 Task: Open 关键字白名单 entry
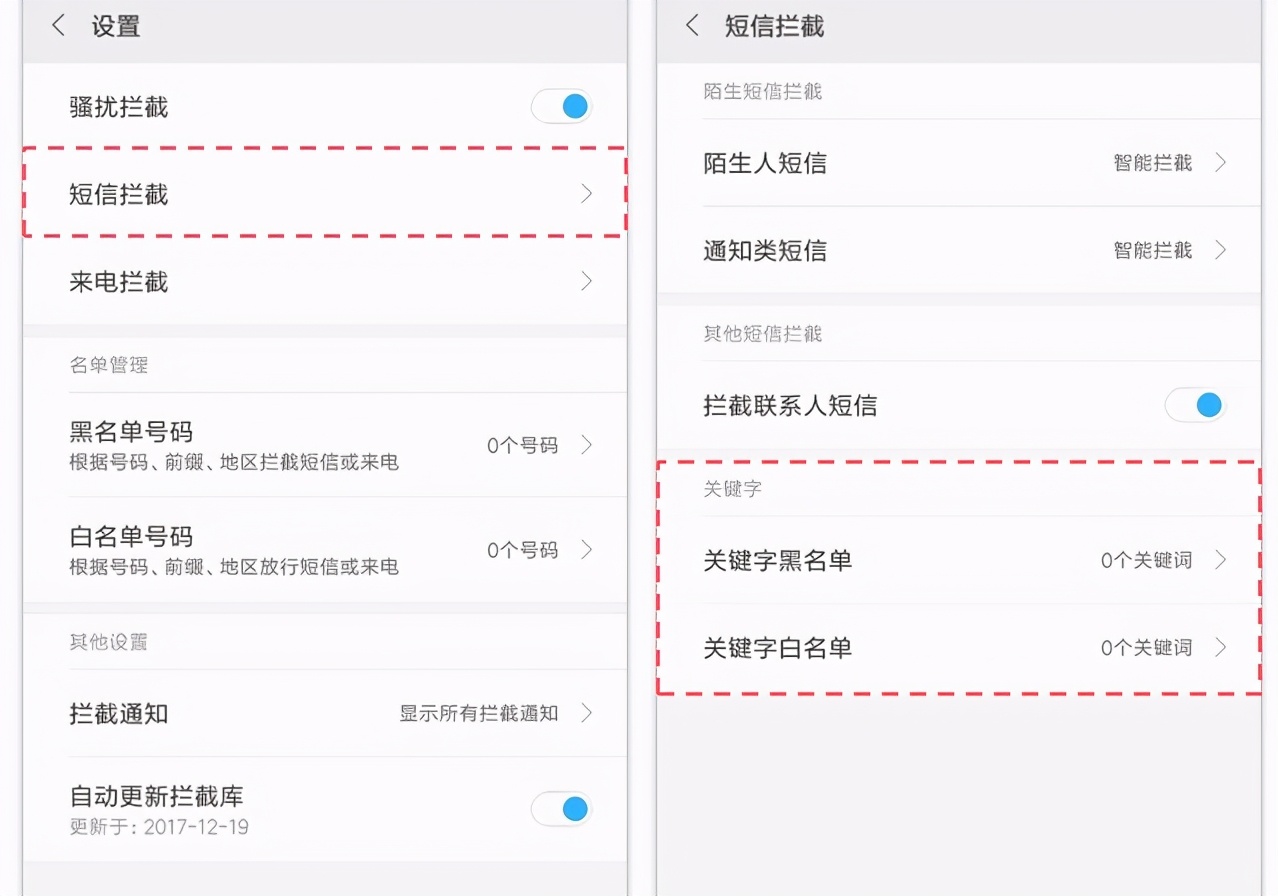[959, 648]
